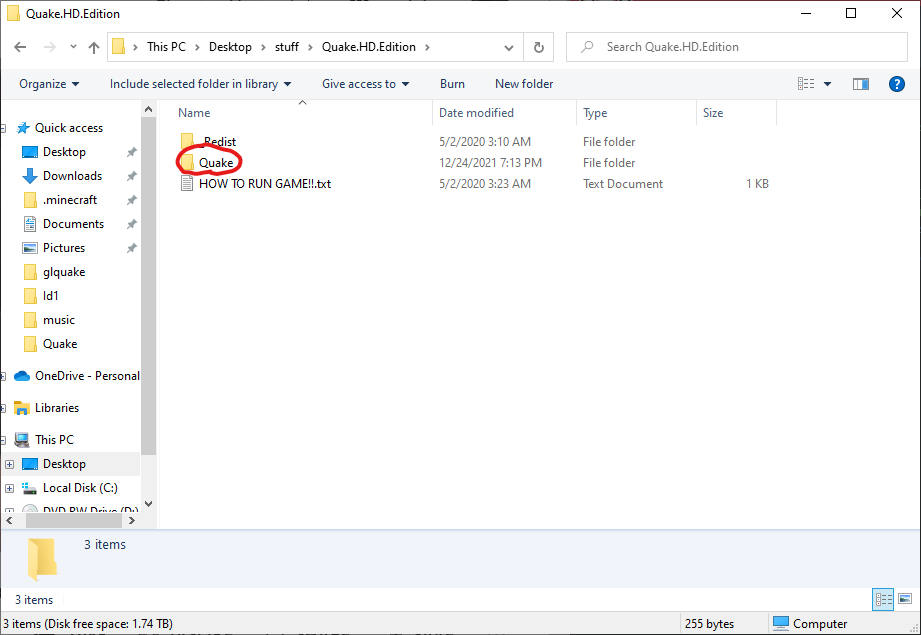Switch to details view in status bar
The width and height of the screenshot is (921, 635).
point(883,600)
